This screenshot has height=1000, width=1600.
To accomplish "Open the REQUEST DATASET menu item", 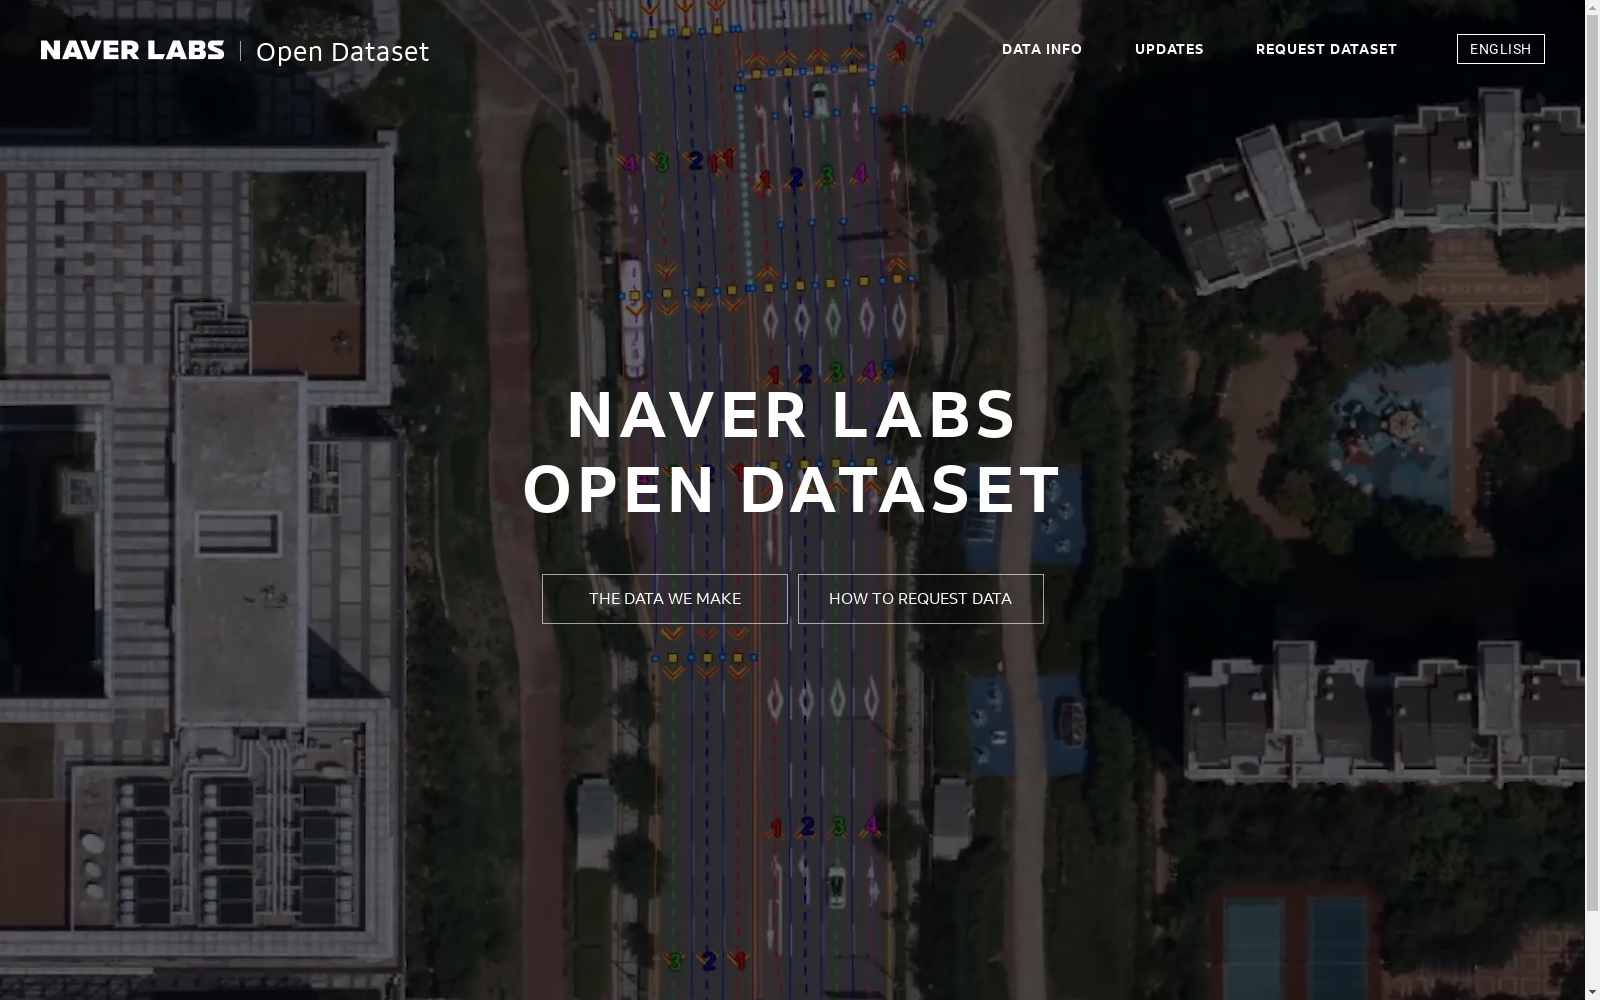I will pos(1326,49).
